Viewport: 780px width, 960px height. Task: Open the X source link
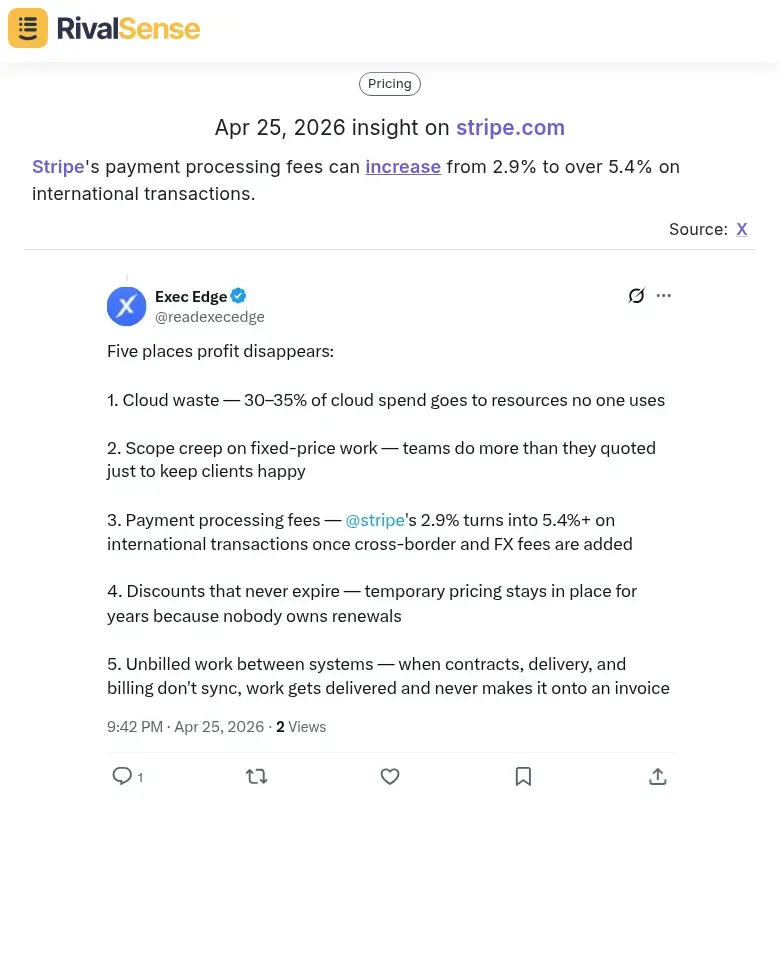click(741, 229)
